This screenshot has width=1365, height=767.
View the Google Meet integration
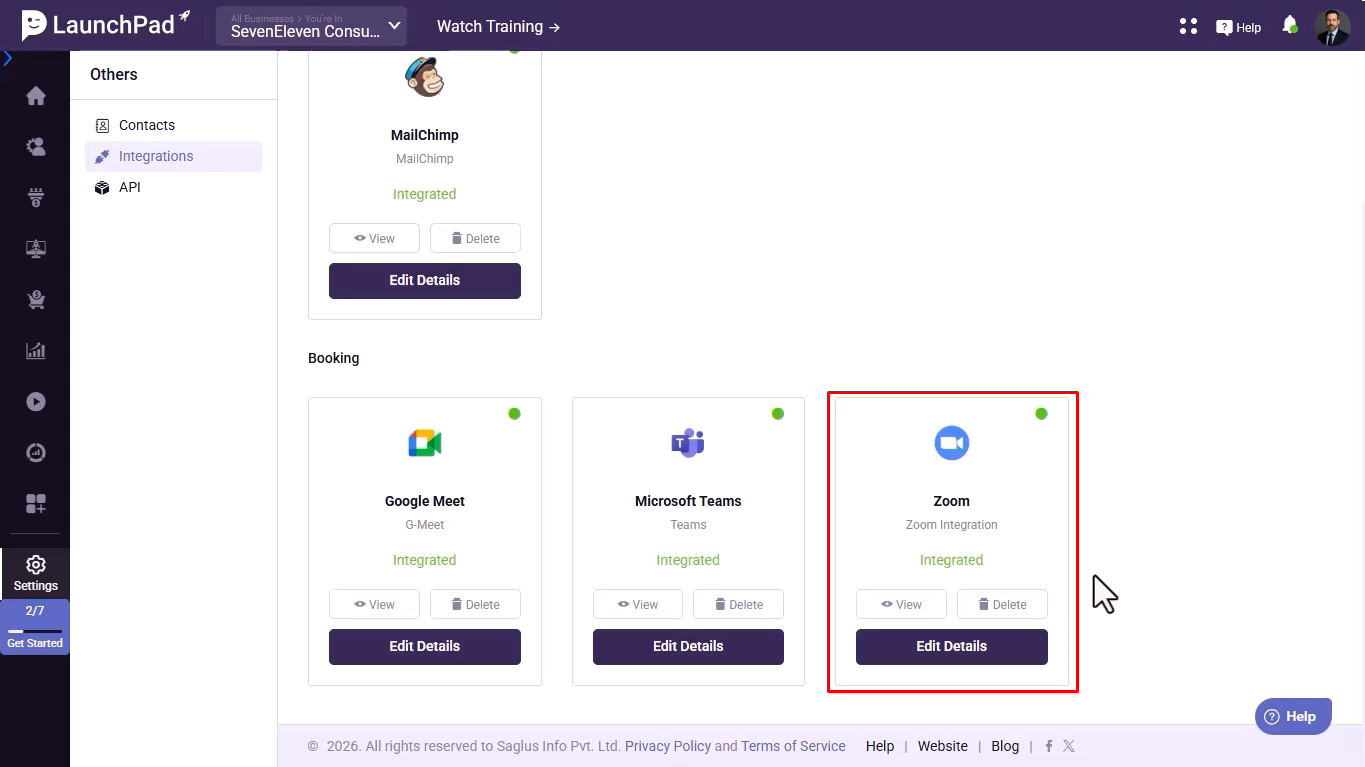(x=374, y=604)
